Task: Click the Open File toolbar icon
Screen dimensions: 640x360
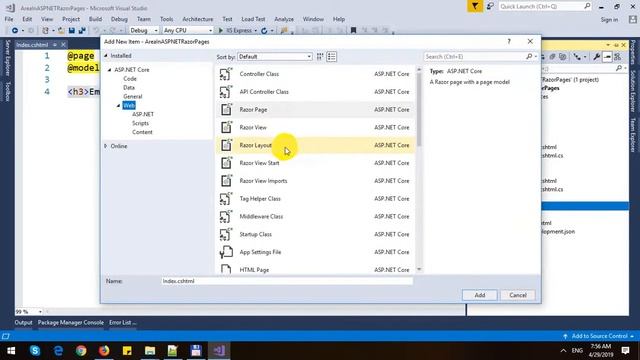Action: click(61, 30)
